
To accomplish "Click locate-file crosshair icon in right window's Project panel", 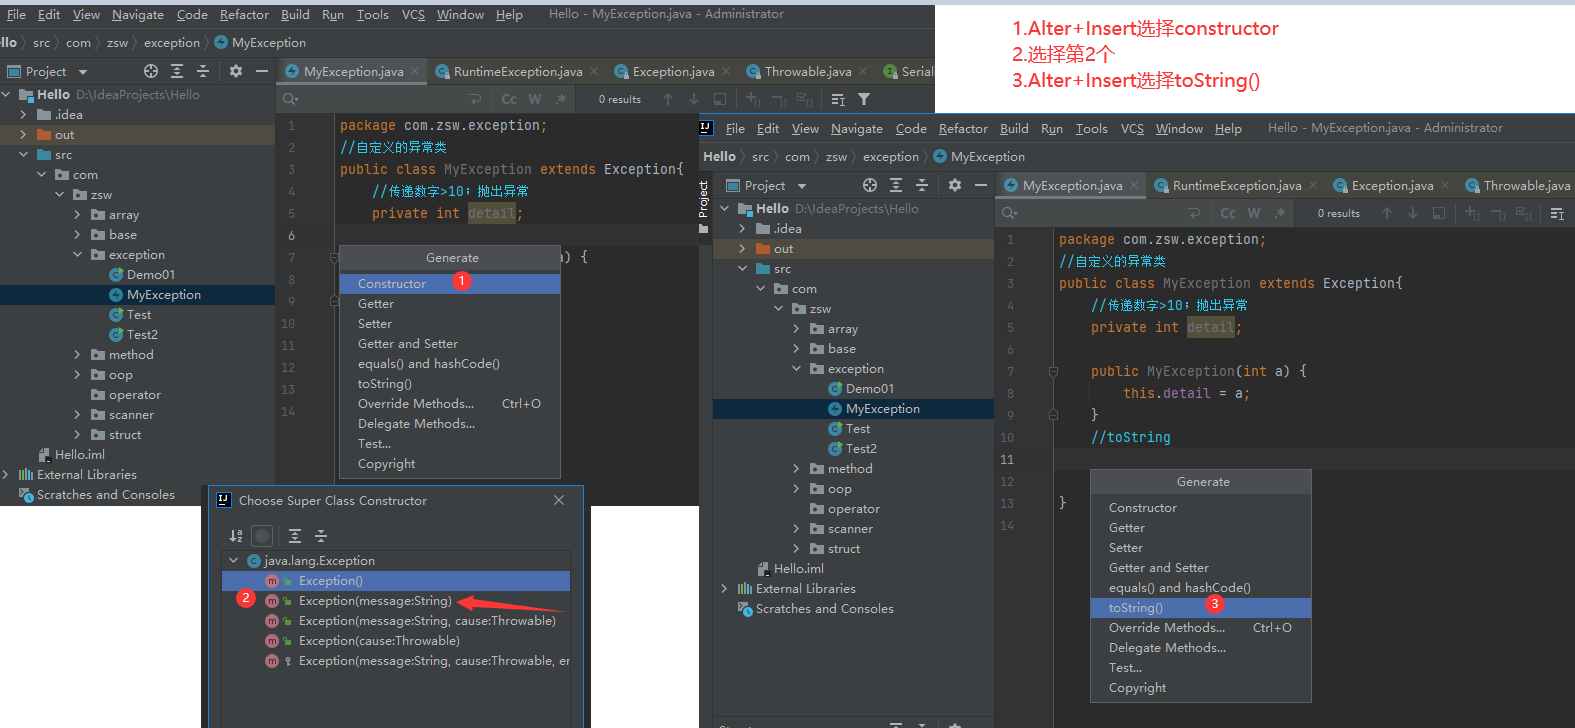I will [x=870, y=185].
